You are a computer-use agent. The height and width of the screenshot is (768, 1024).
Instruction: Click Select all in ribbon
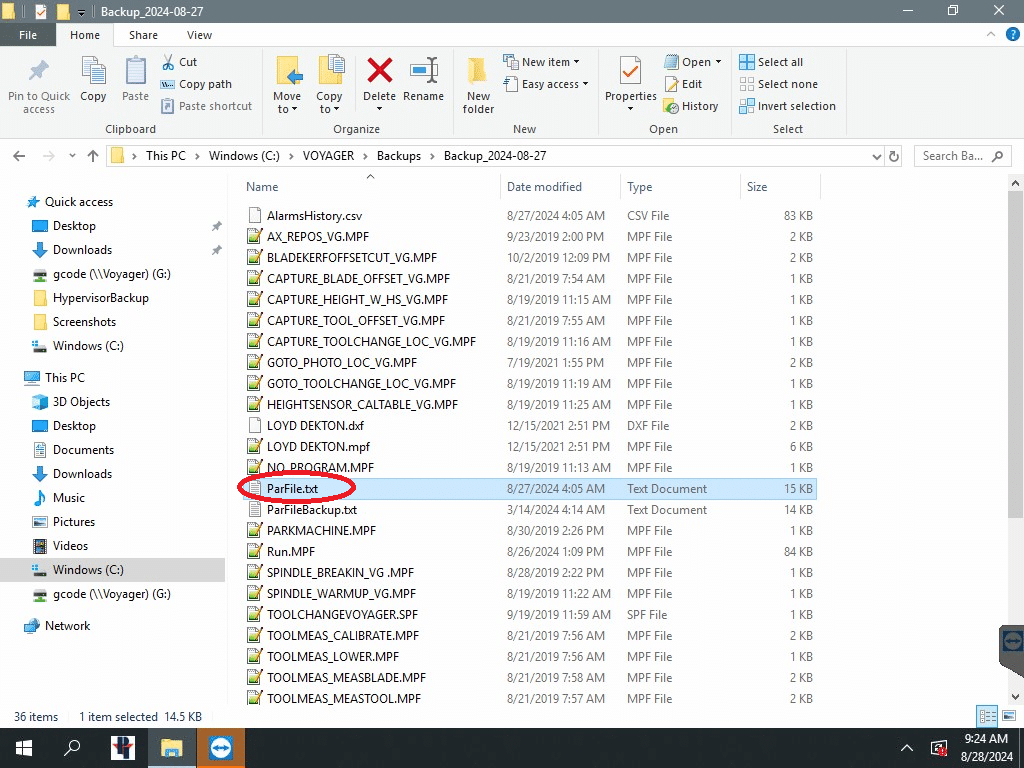coord(771,62)
